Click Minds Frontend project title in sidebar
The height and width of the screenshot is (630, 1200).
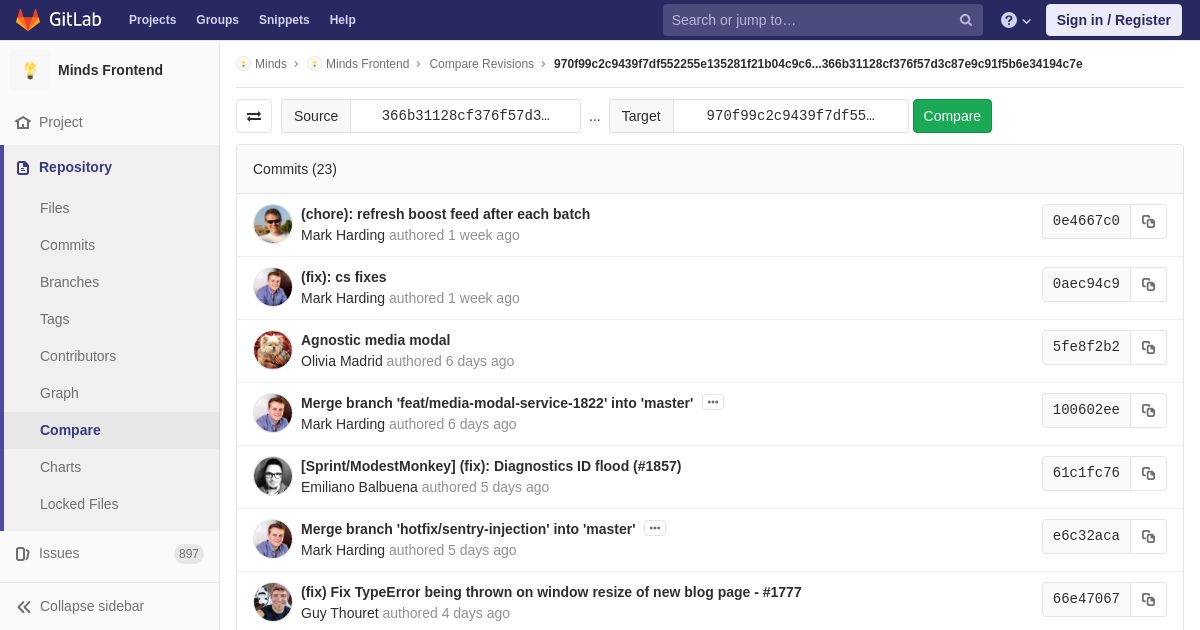[x=110, y=70]
